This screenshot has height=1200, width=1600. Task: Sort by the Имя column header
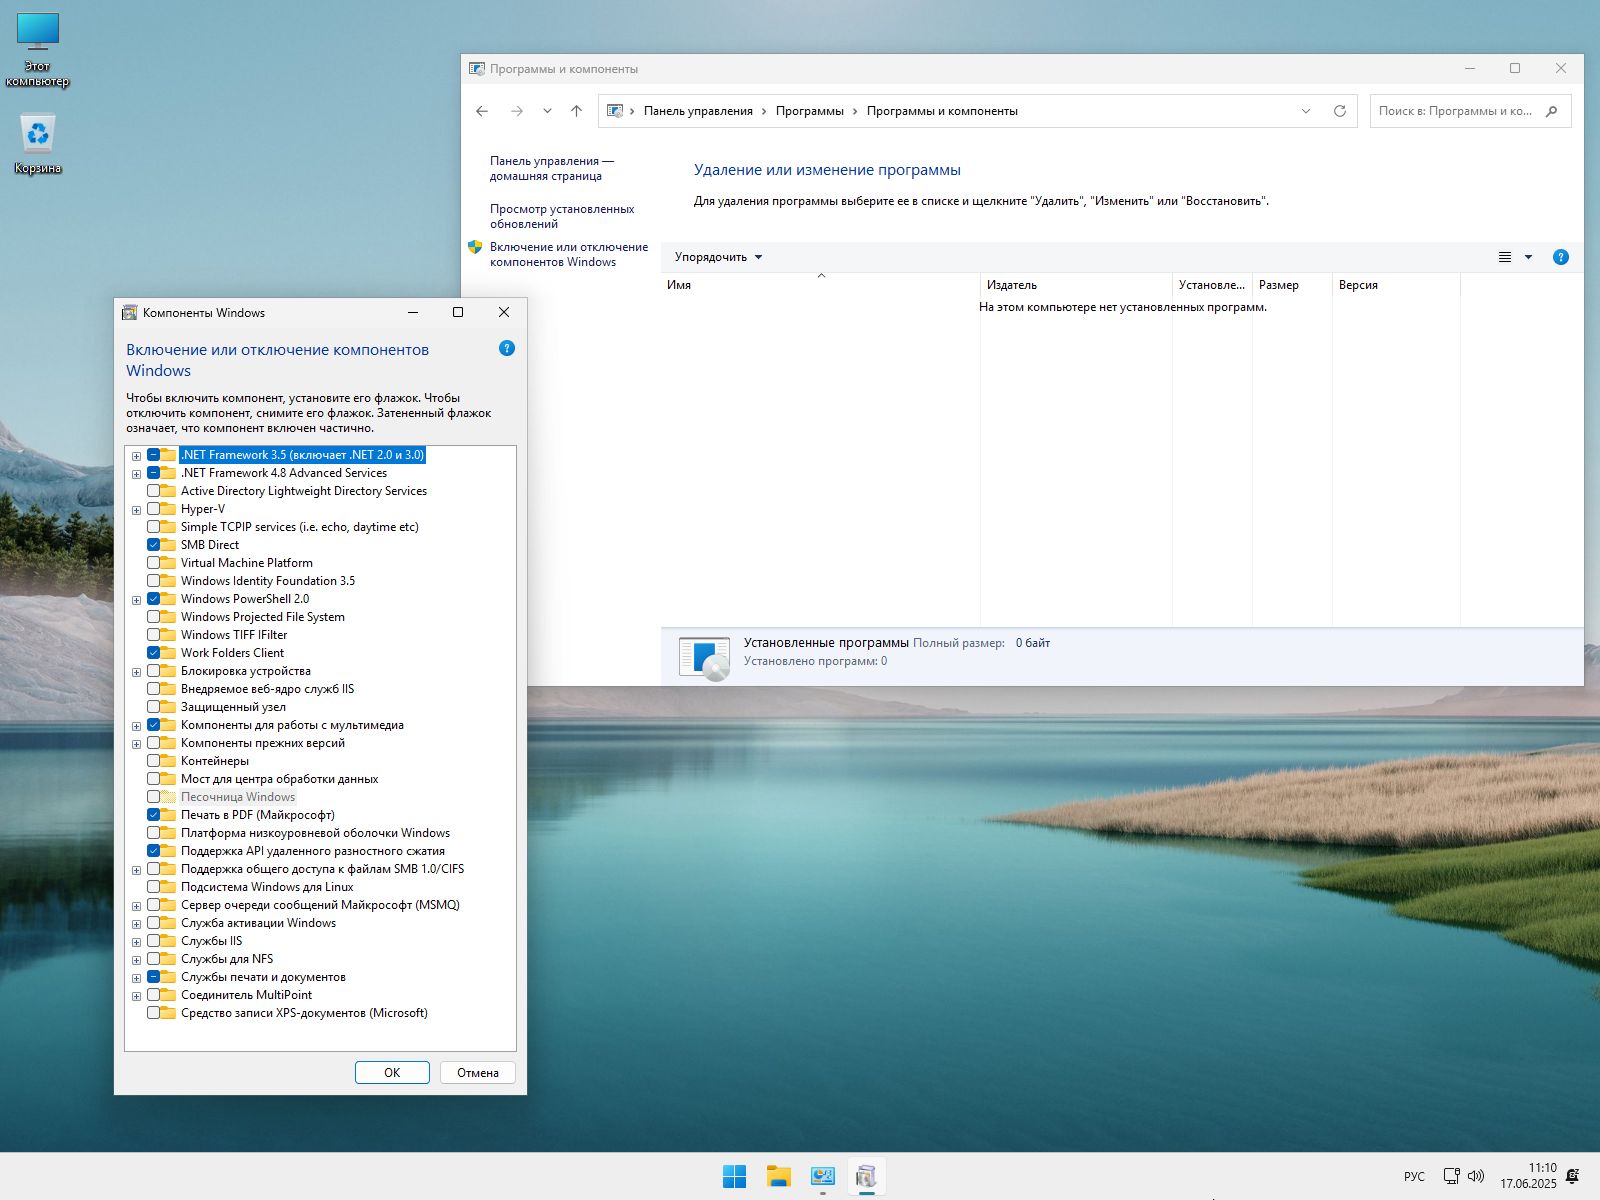tap(820, 285)
